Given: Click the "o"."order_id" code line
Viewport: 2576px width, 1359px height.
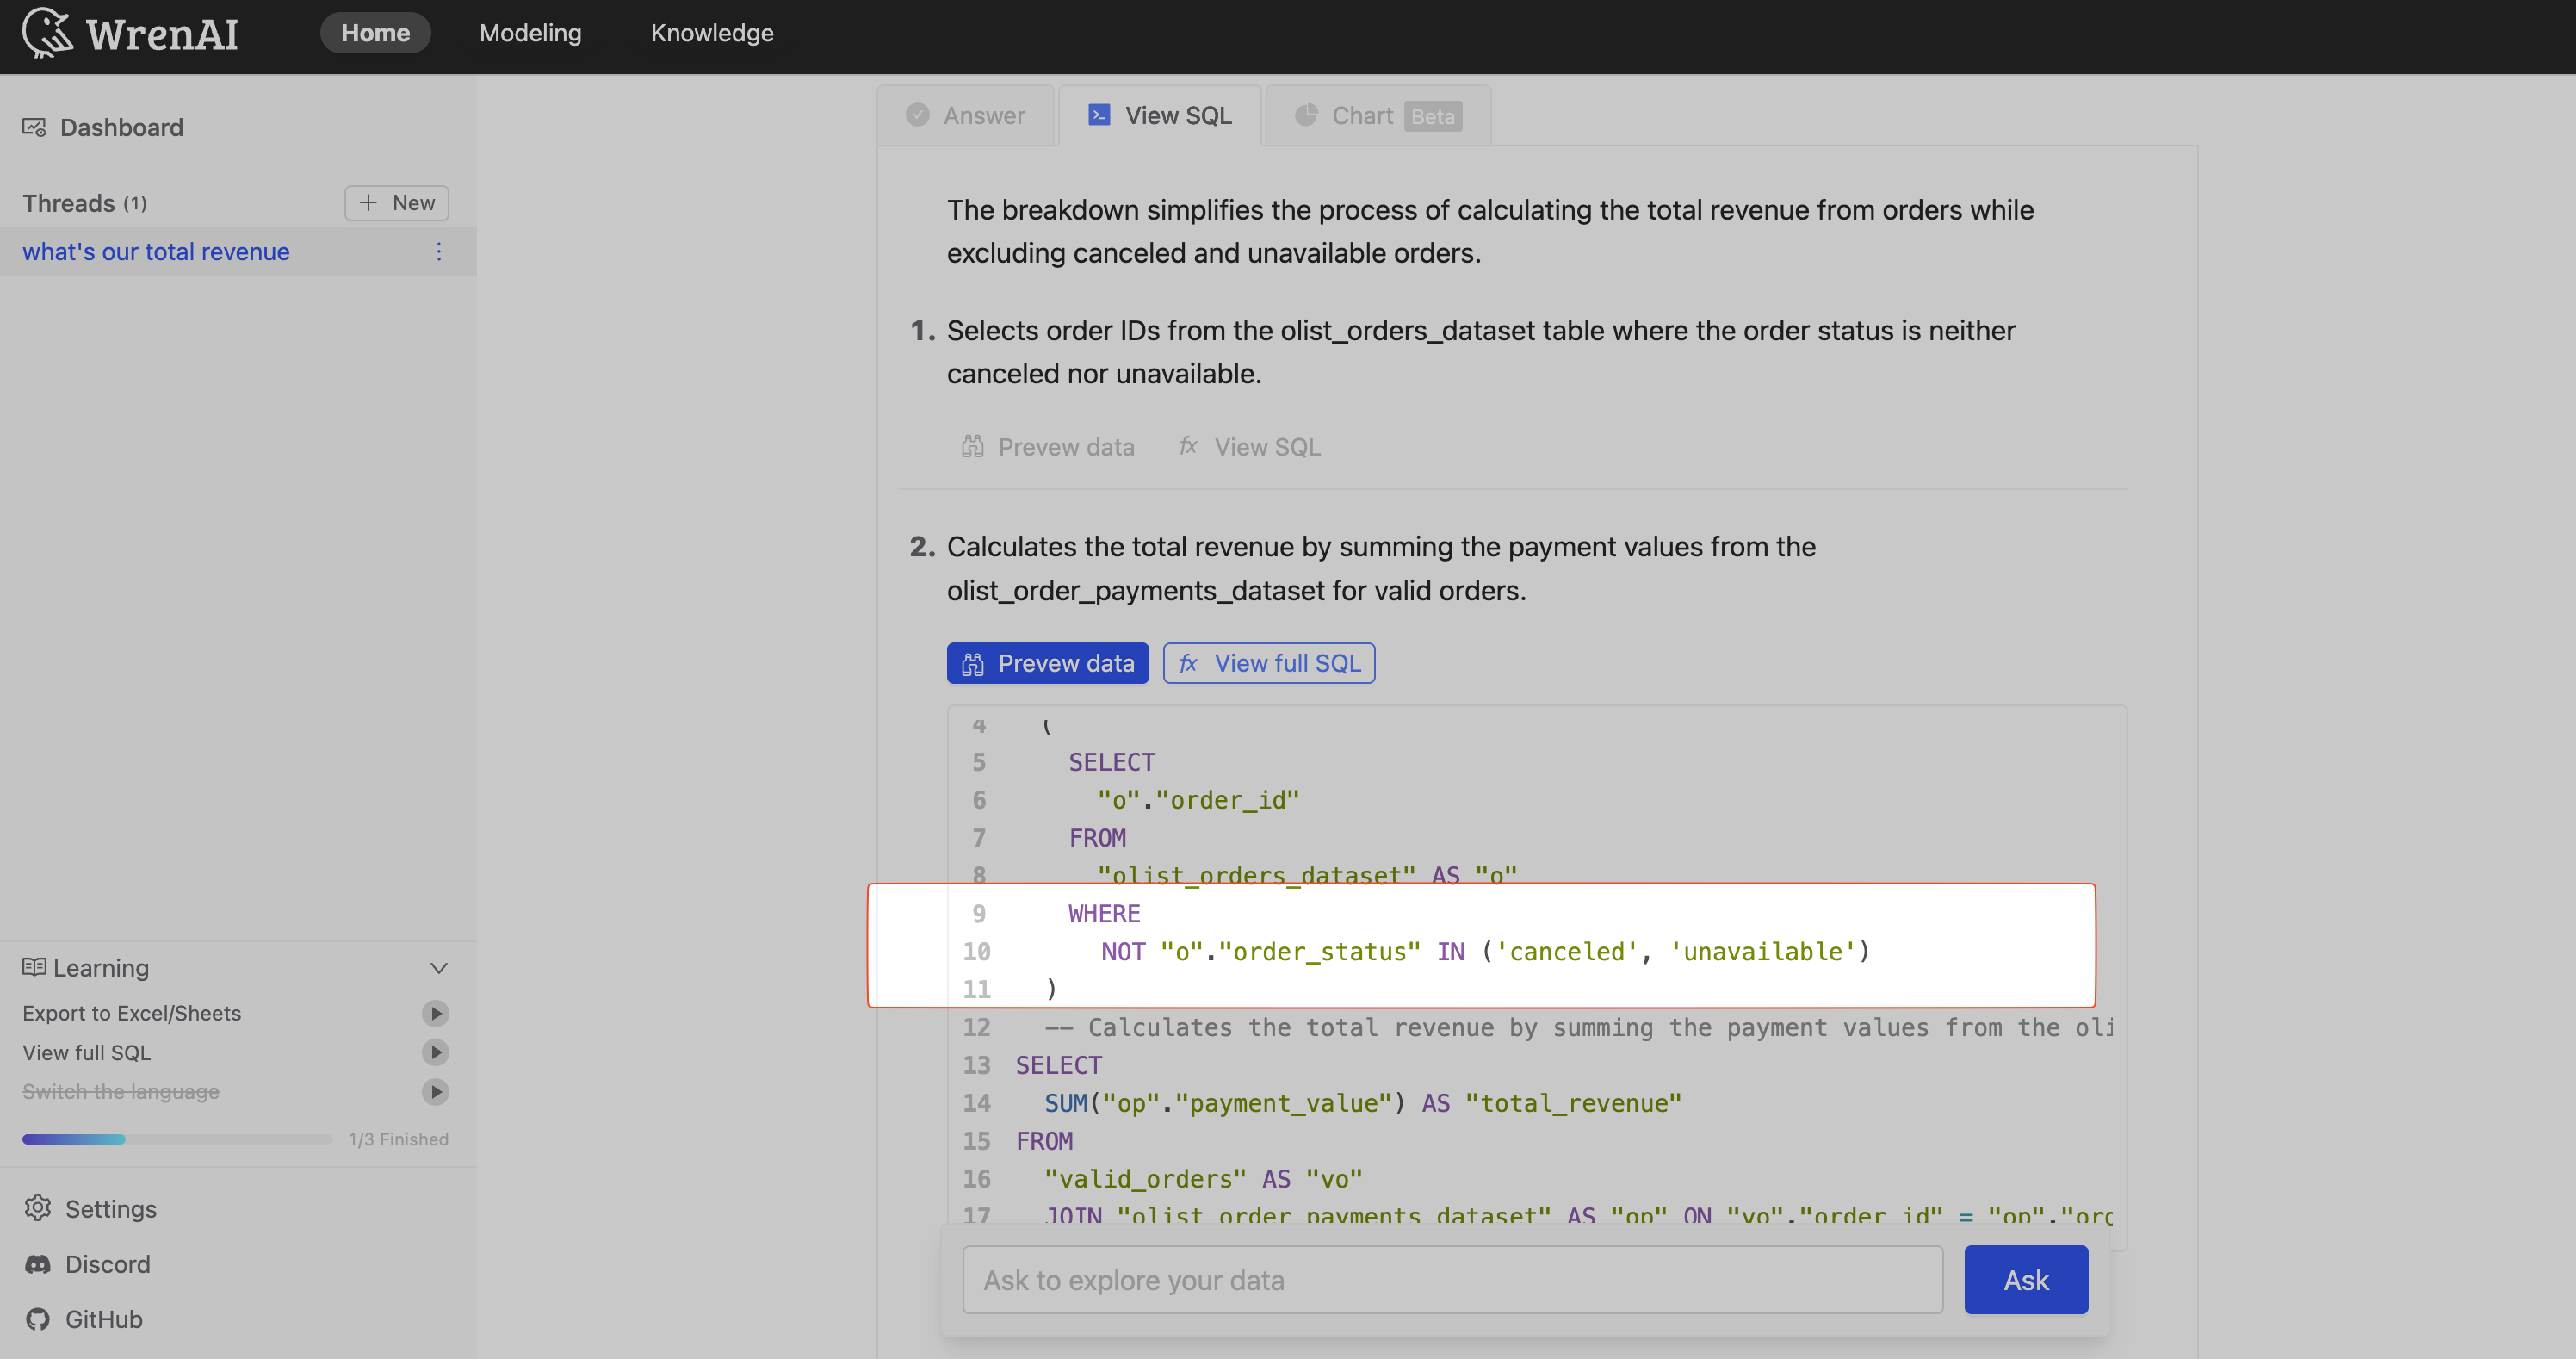Looking at the screenshot, I should pos(1198,800).
